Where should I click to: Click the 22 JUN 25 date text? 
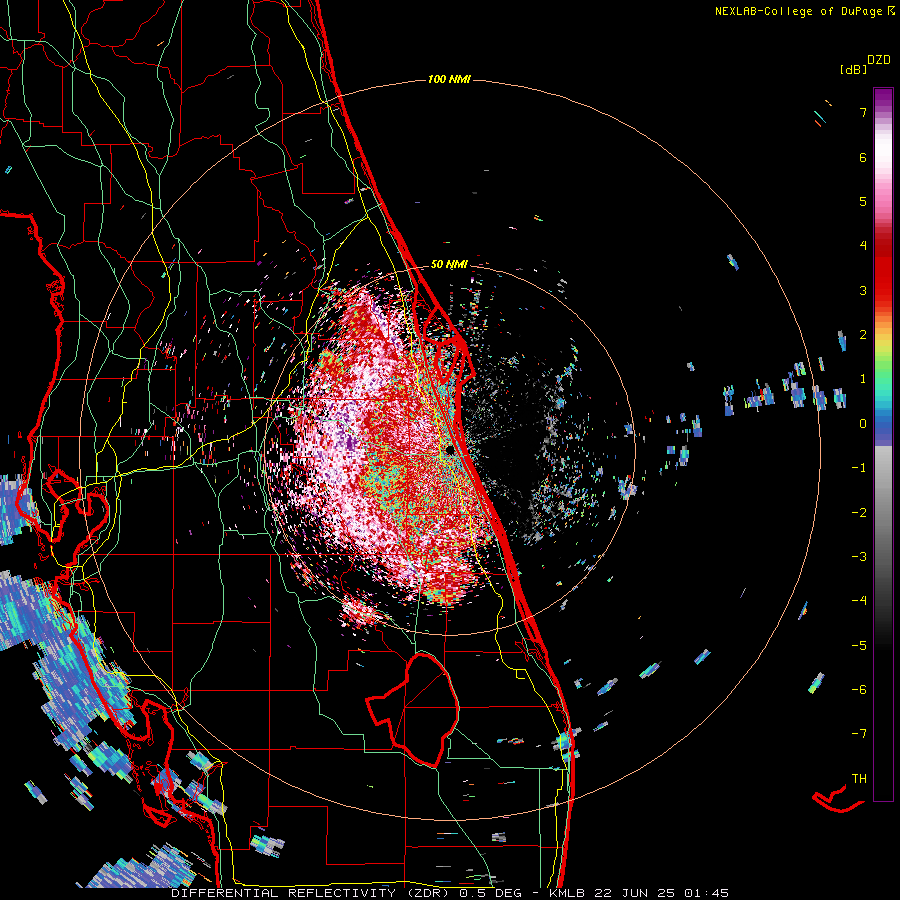pos(636,893)
